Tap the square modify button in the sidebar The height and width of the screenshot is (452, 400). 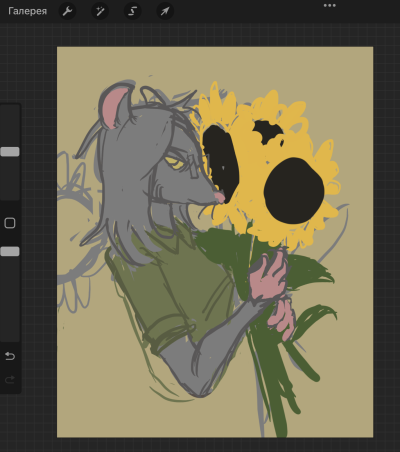(x=10, y=223)
